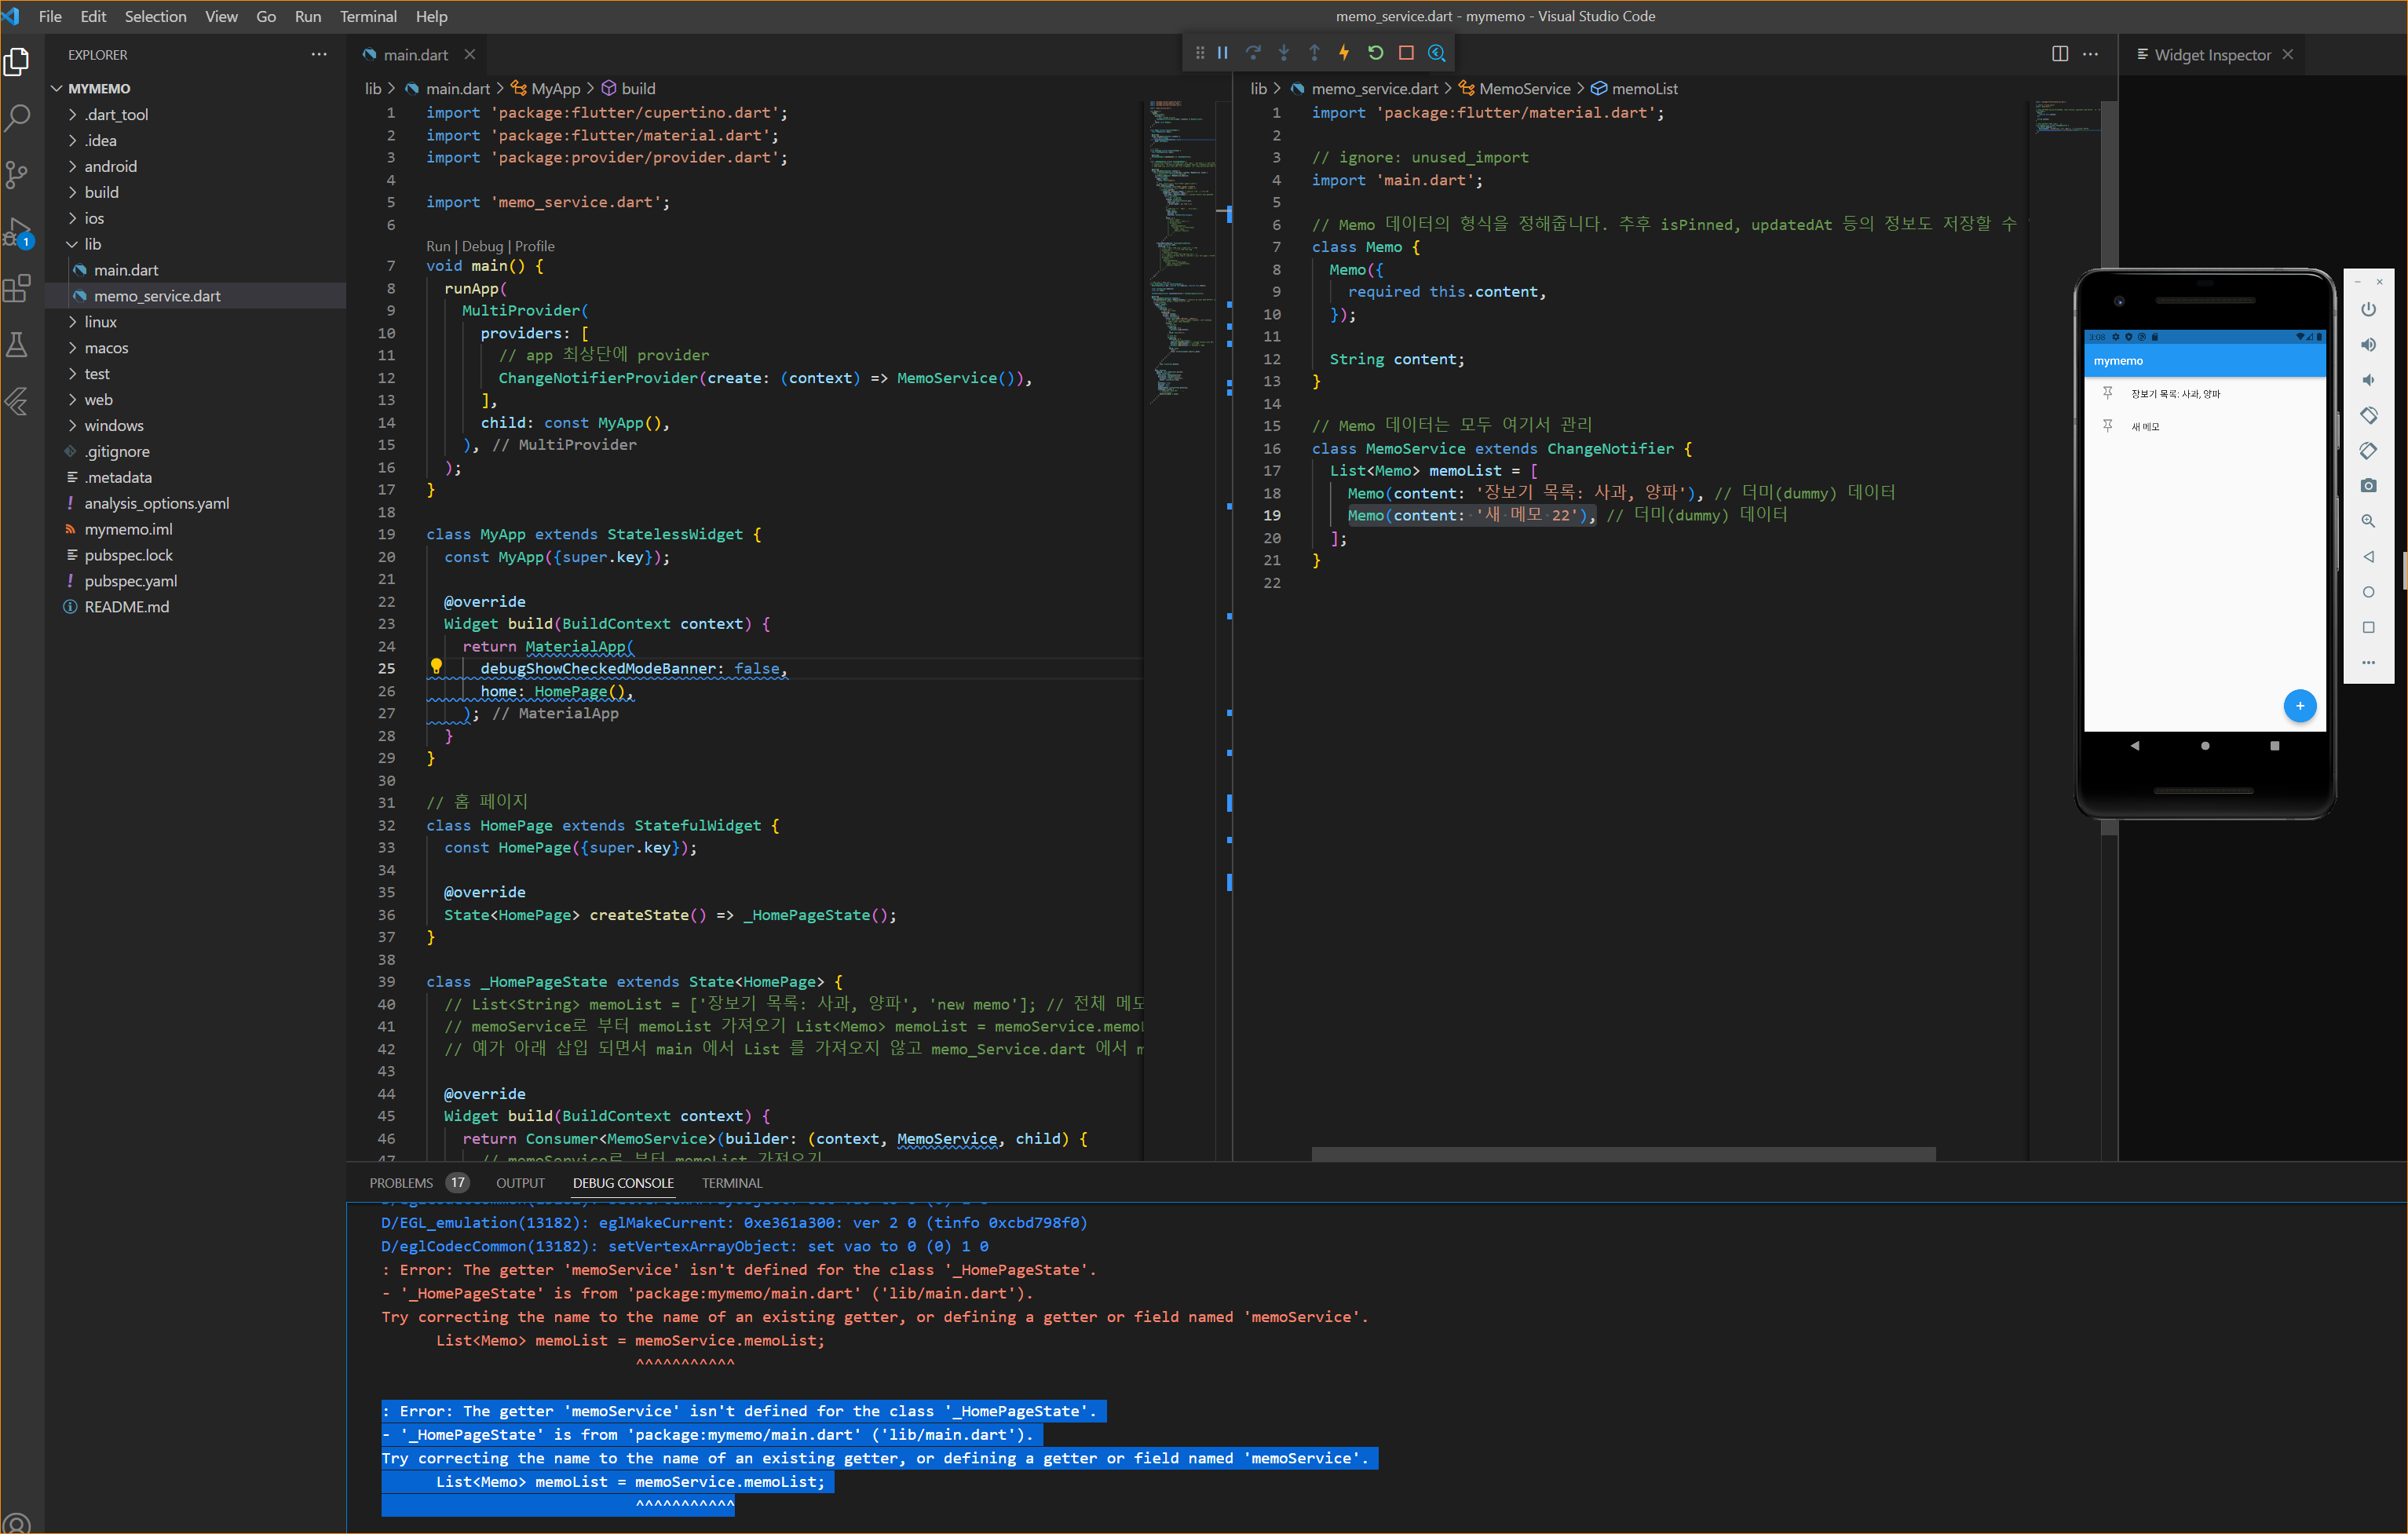Viewport: 2408px width, 1534px height.
Task: Switch to the PROBLEMS panel tab
Action: [x=401, y=1183]
